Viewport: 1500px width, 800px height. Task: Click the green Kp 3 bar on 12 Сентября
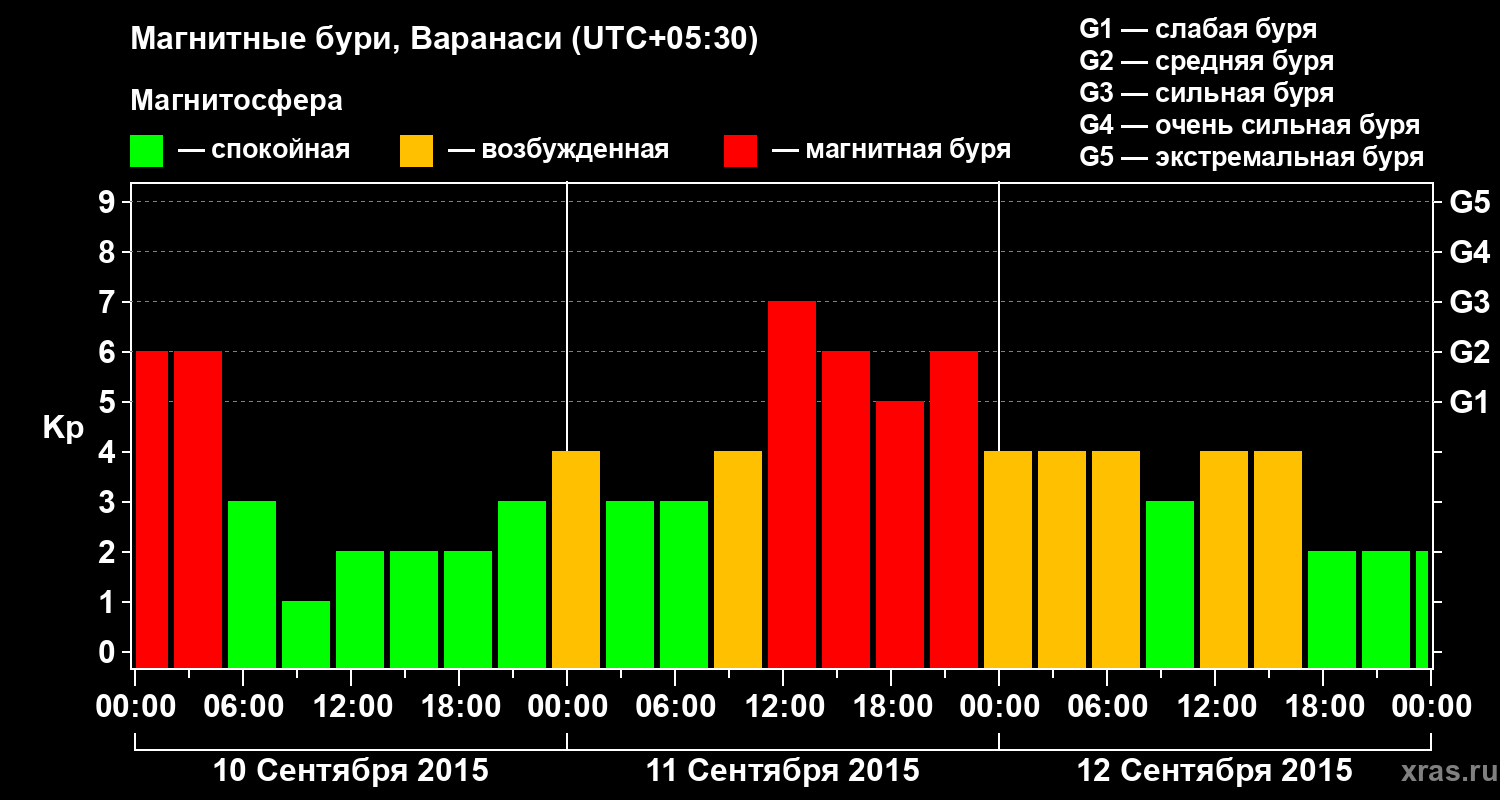(x=1170, y=584)
